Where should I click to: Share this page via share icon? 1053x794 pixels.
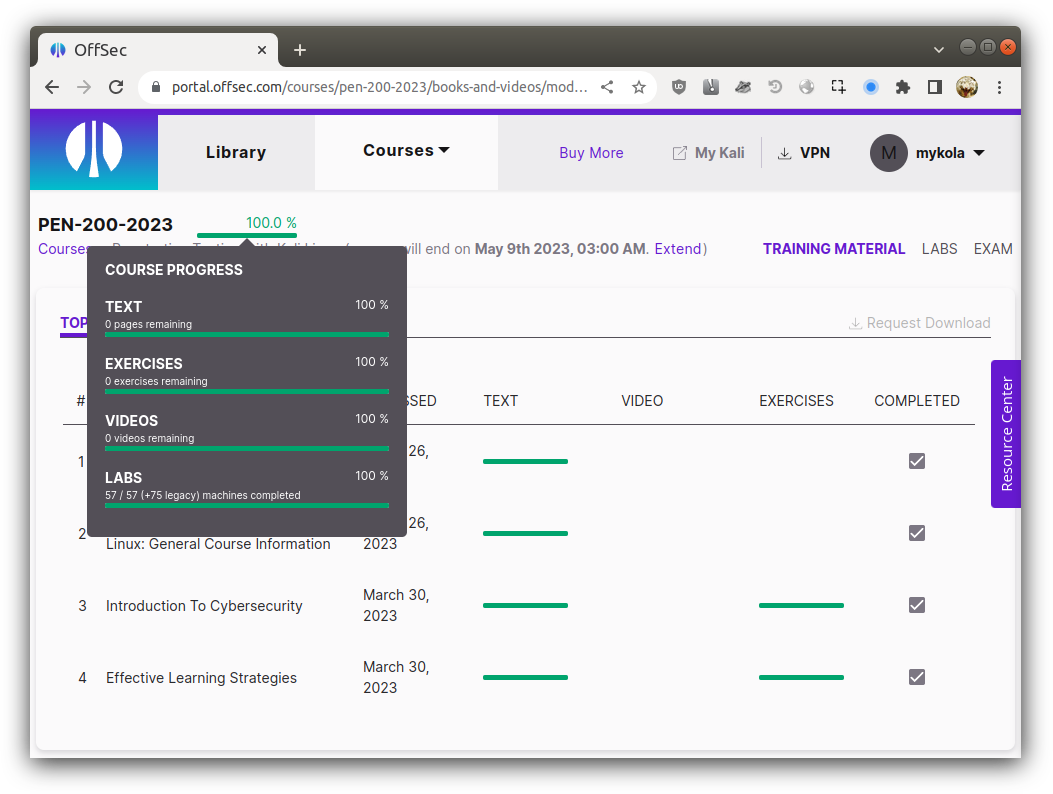[607, 87]
